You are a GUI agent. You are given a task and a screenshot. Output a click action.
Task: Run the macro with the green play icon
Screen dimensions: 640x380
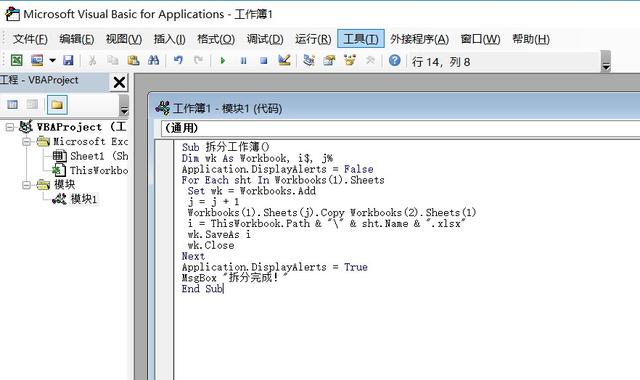tap(223, 61)
